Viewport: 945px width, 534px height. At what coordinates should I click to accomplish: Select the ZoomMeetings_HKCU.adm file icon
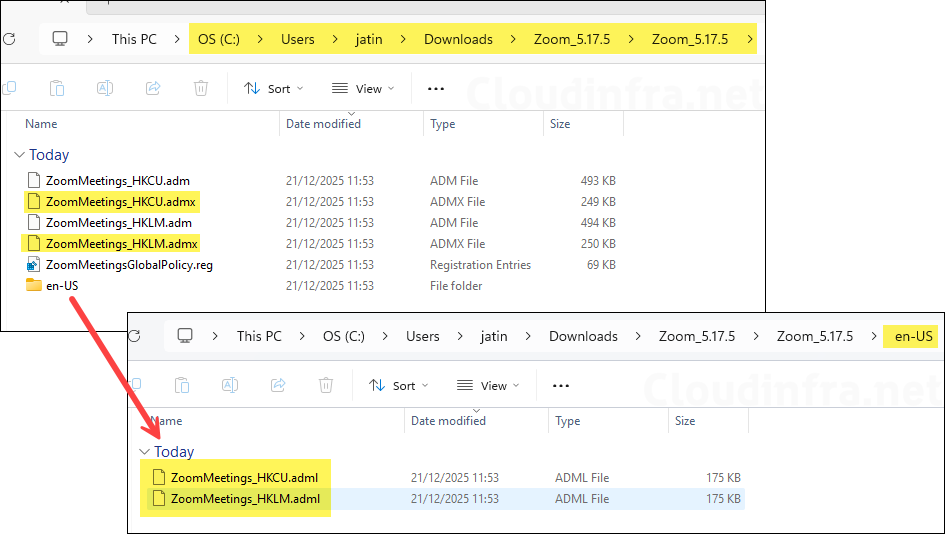[34, 180]
